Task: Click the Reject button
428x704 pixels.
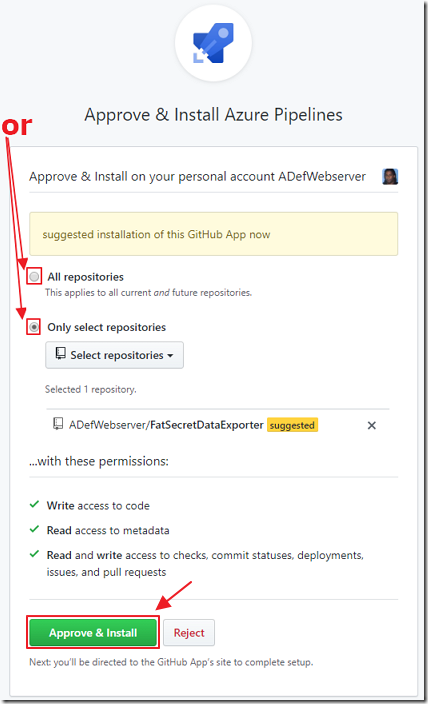Action: pyautogui.click(x=189, y=633)
